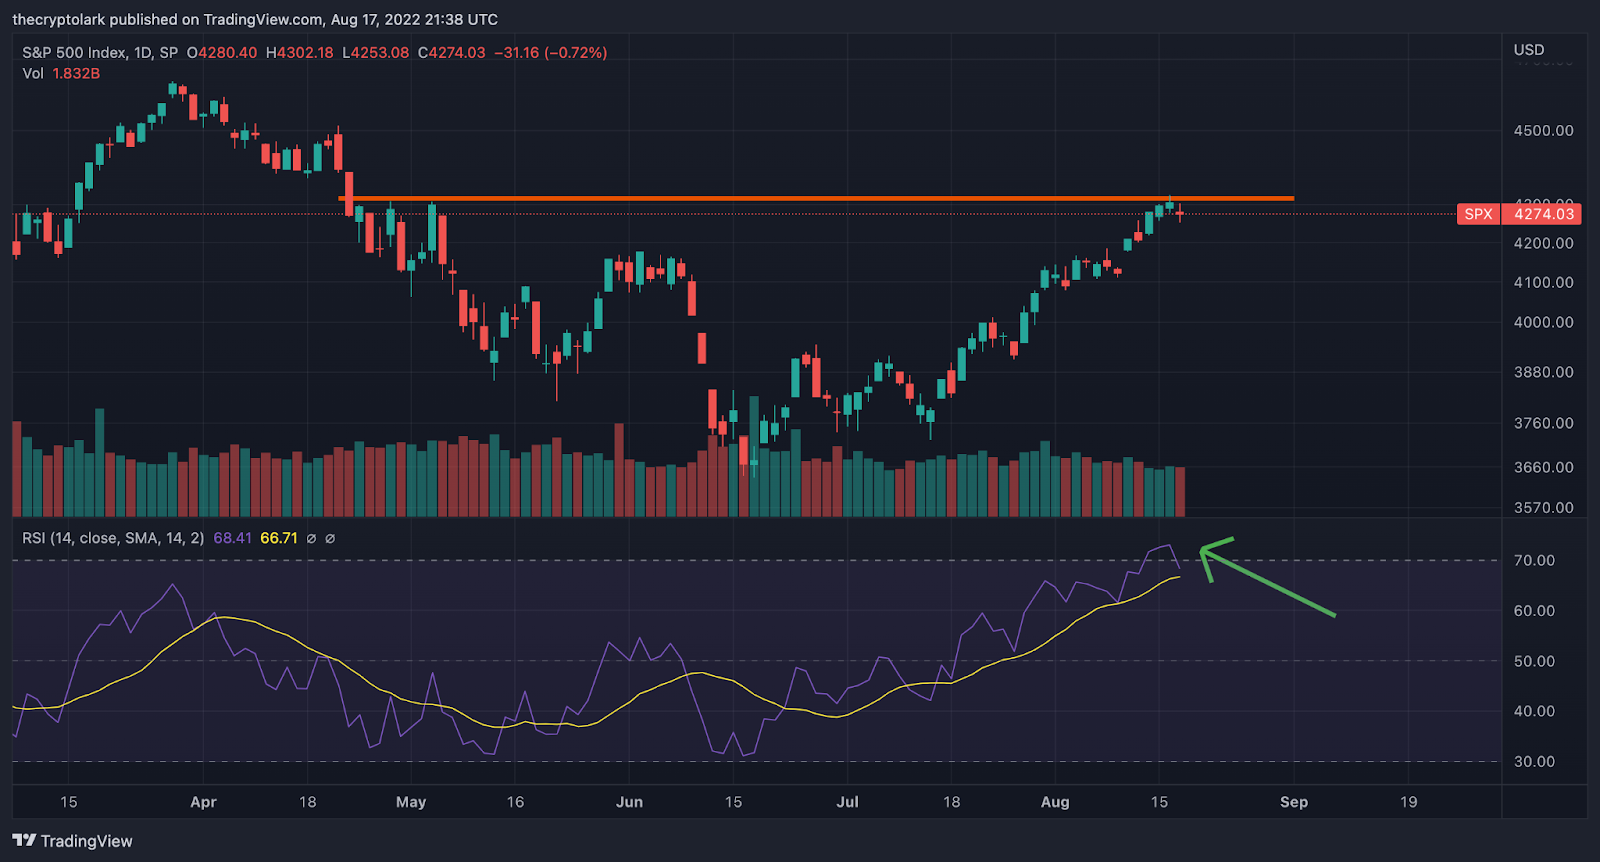
Task: Click the 4274.03 current price label
Action: tap(1544, 214)
